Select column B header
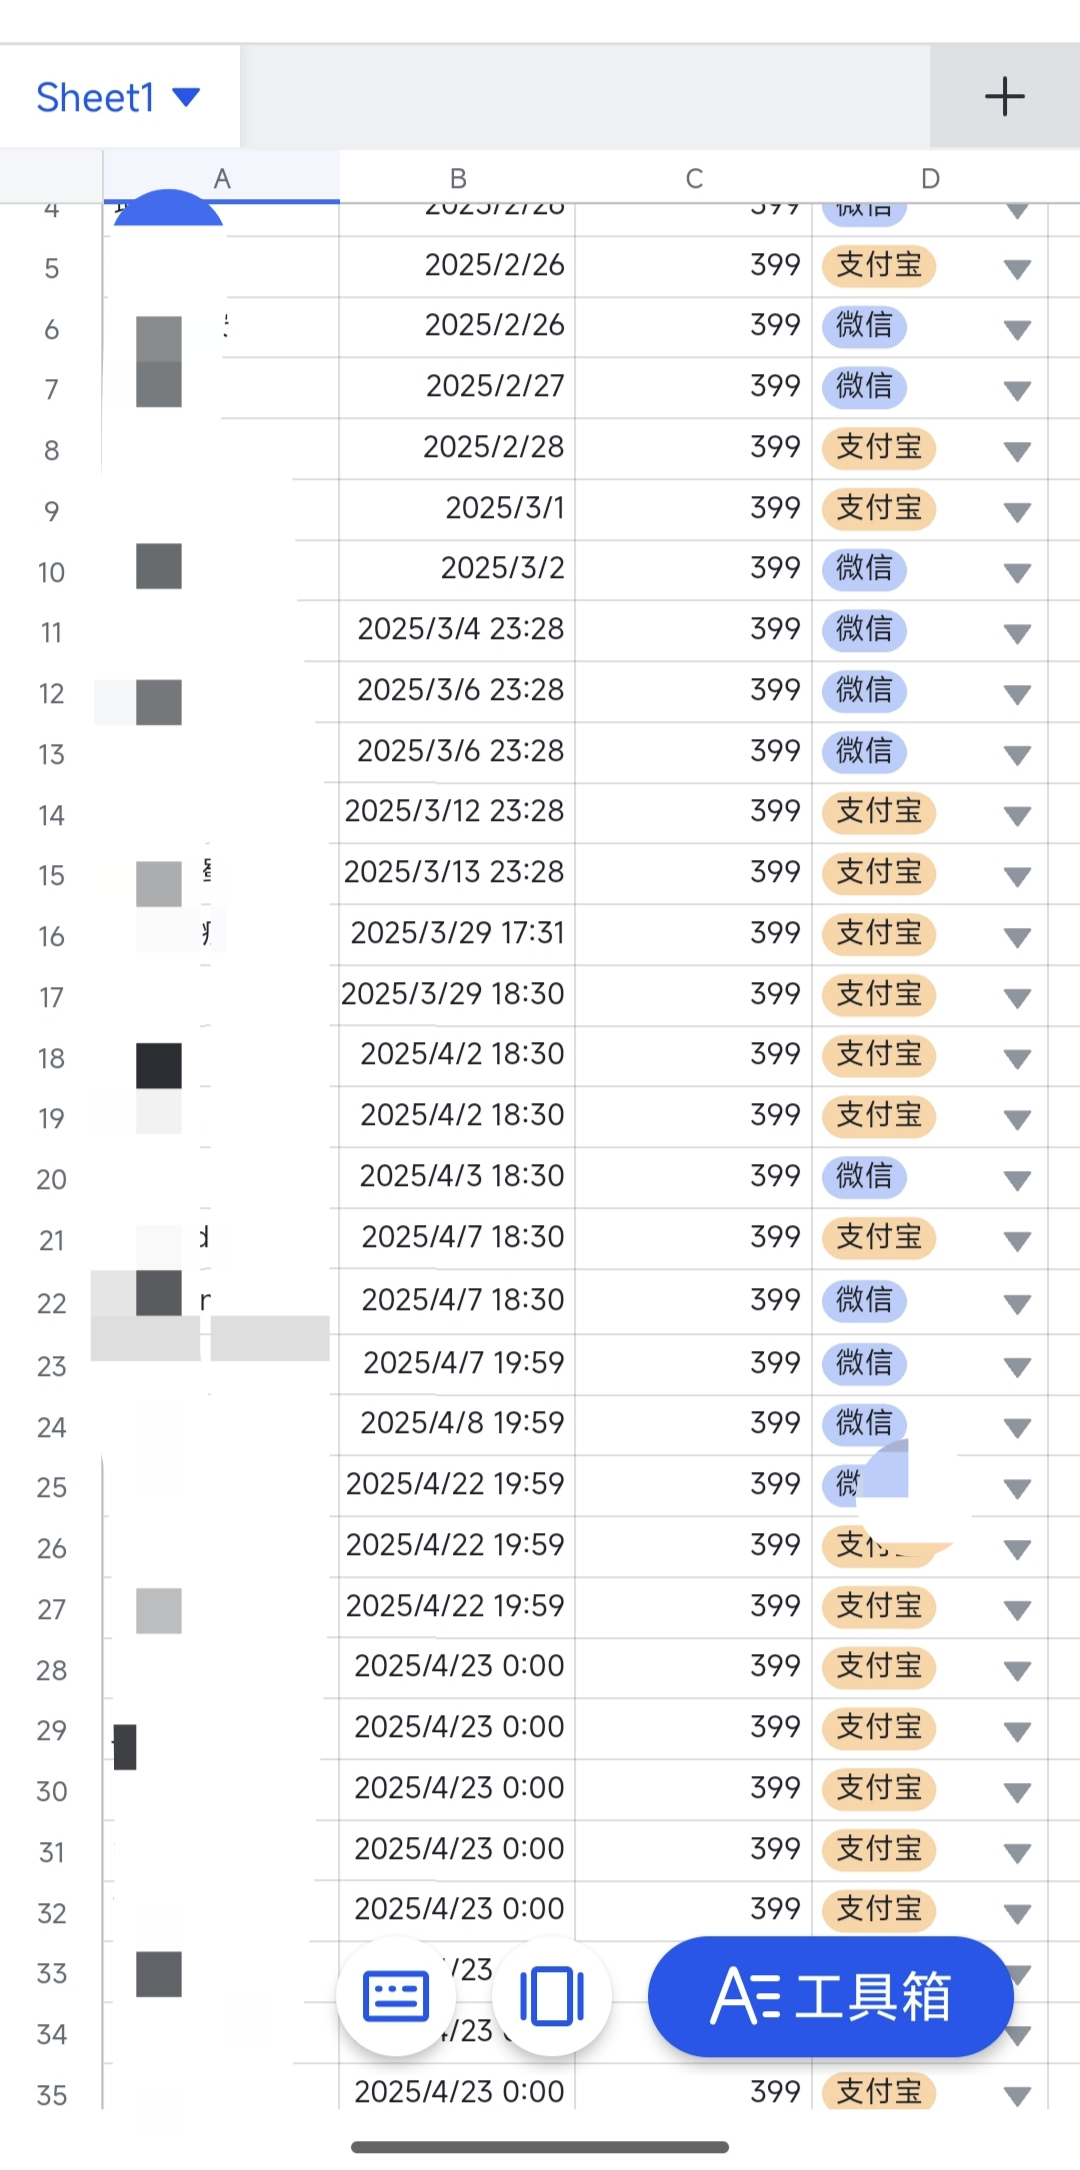This screenshot has width=1080, height=2170. (457, 178)
